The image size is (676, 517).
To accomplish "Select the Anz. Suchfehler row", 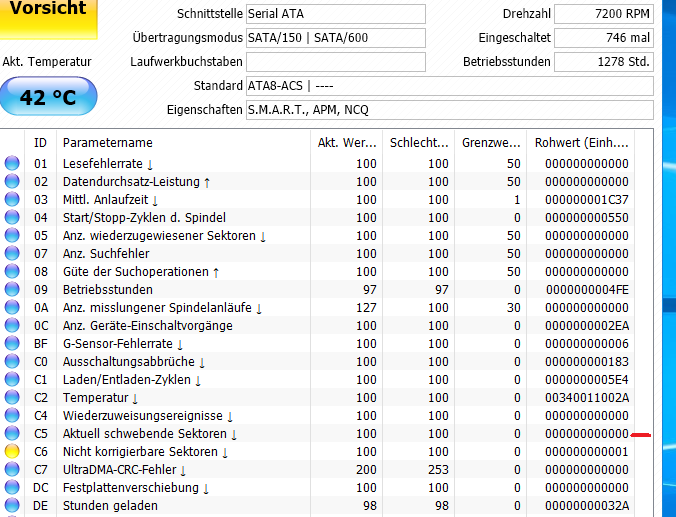I will (x=317, y=254).
